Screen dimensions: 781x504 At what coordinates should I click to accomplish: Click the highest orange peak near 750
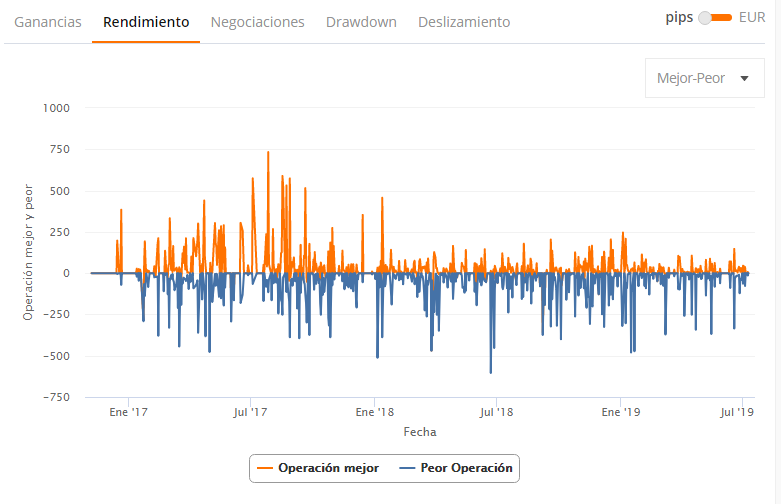coord(268,152)
